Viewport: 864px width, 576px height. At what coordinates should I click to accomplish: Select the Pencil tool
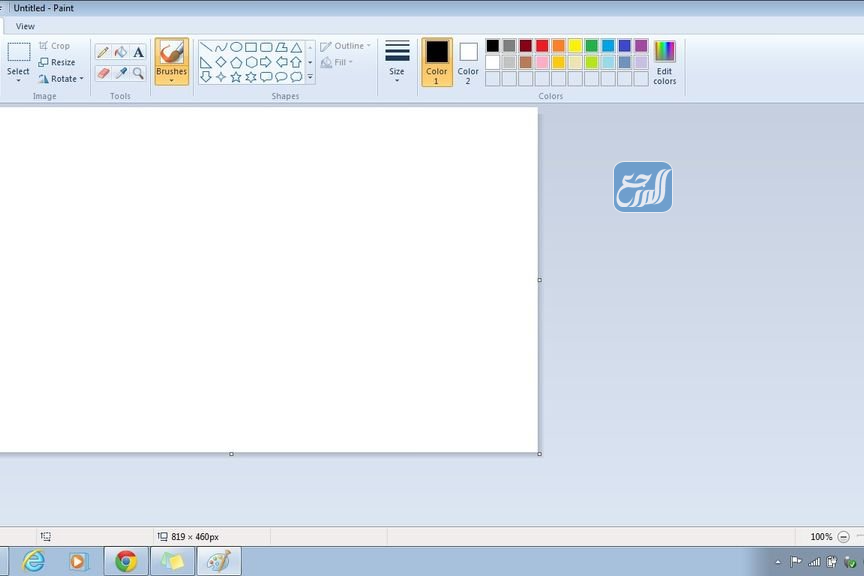tap(103, 52)
